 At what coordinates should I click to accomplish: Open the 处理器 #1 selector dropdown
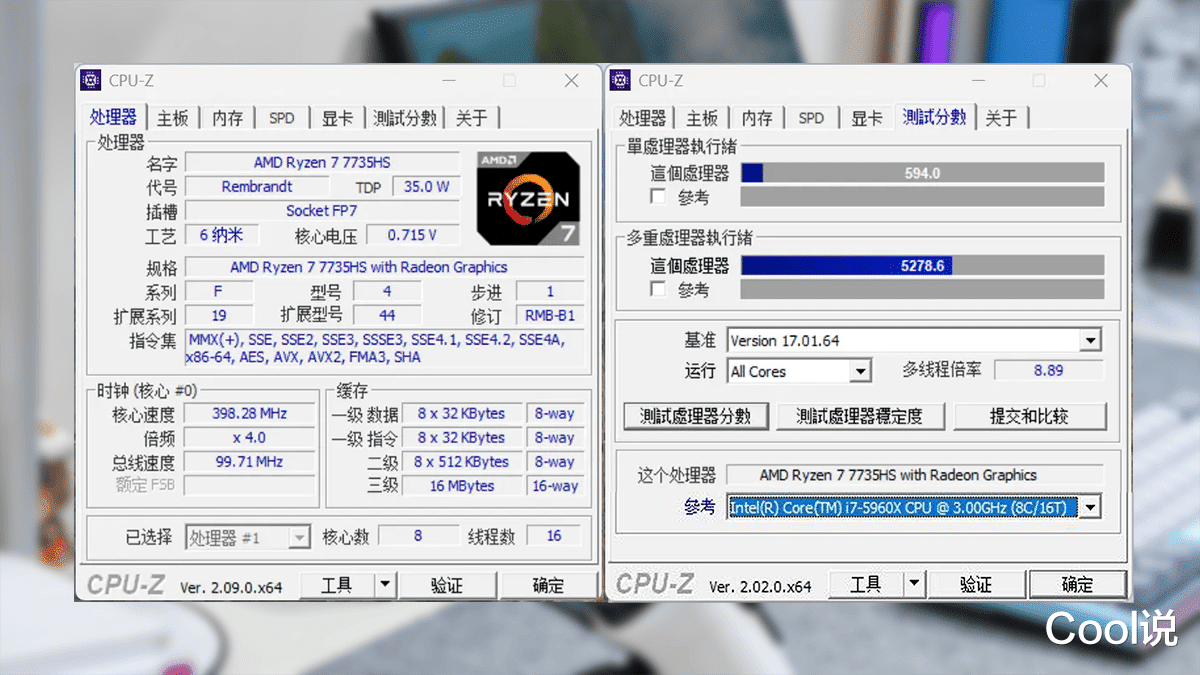[297, 537]
